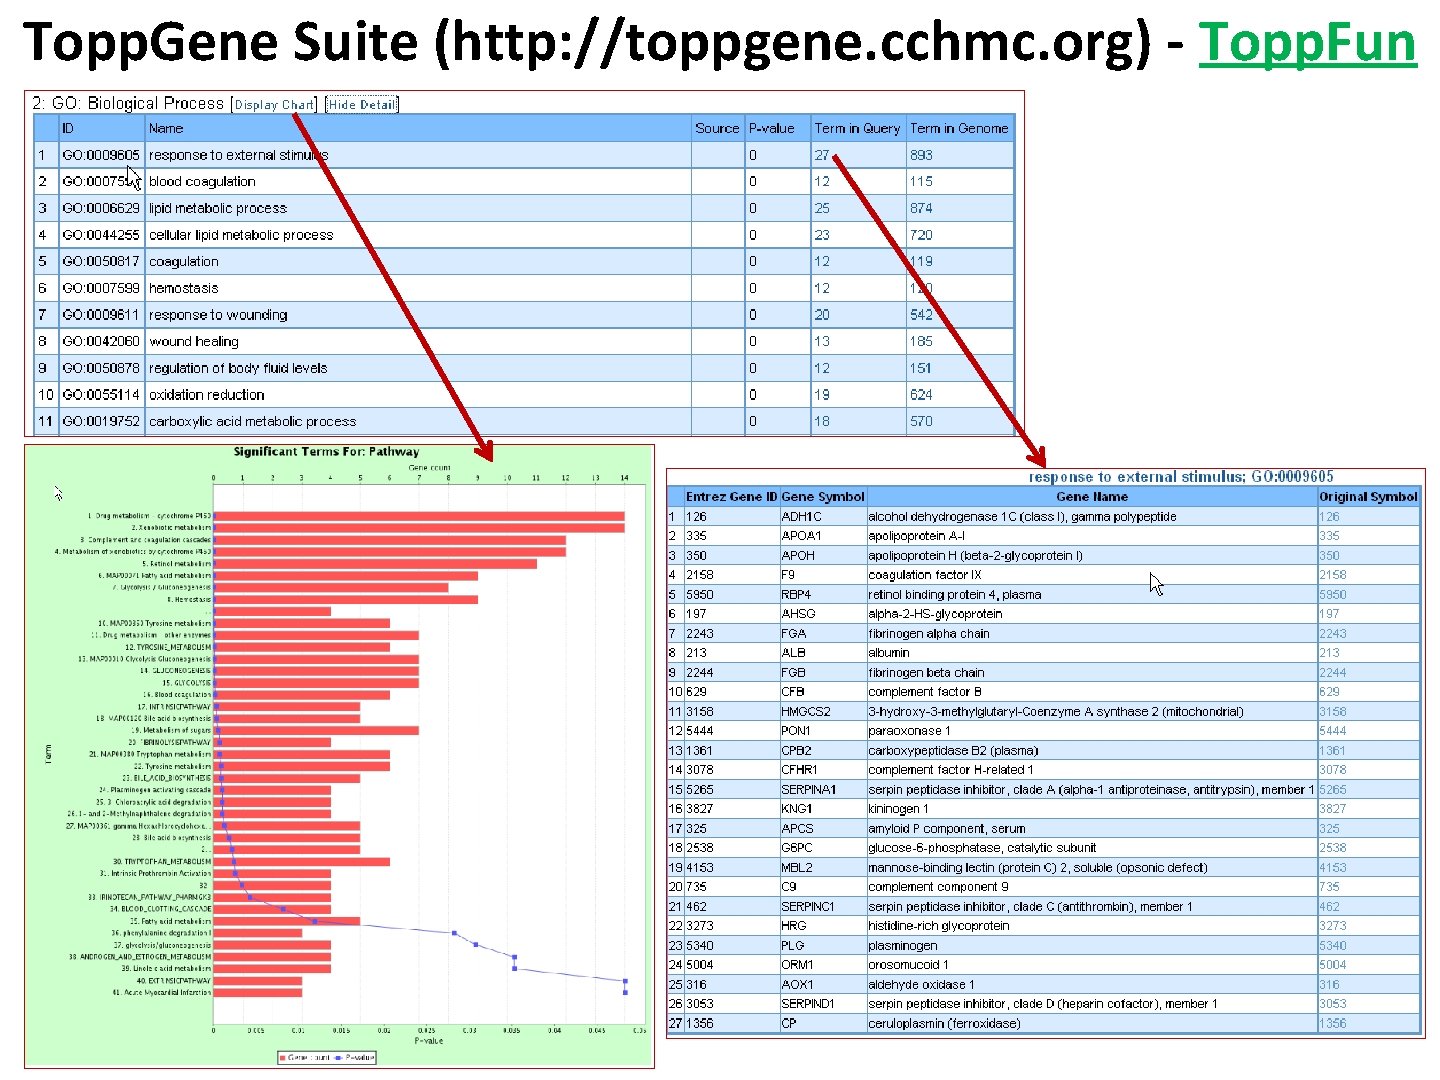This screenshot has width=1440, height=1080.
Task: Select the 'wound healing' term name
Action: pos(194,341)
